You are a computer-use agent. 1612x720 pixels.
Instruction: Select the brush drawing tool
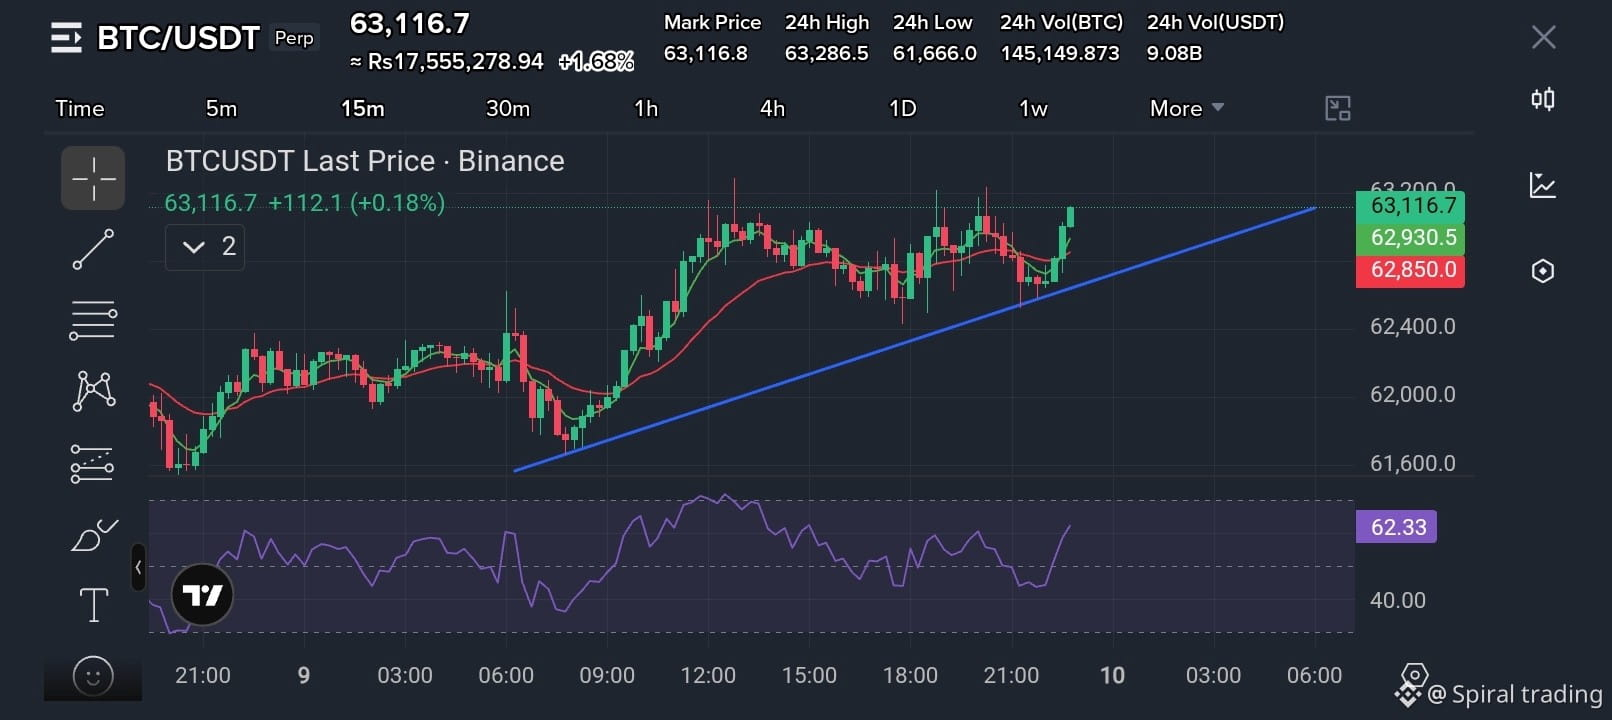[93, 534]
